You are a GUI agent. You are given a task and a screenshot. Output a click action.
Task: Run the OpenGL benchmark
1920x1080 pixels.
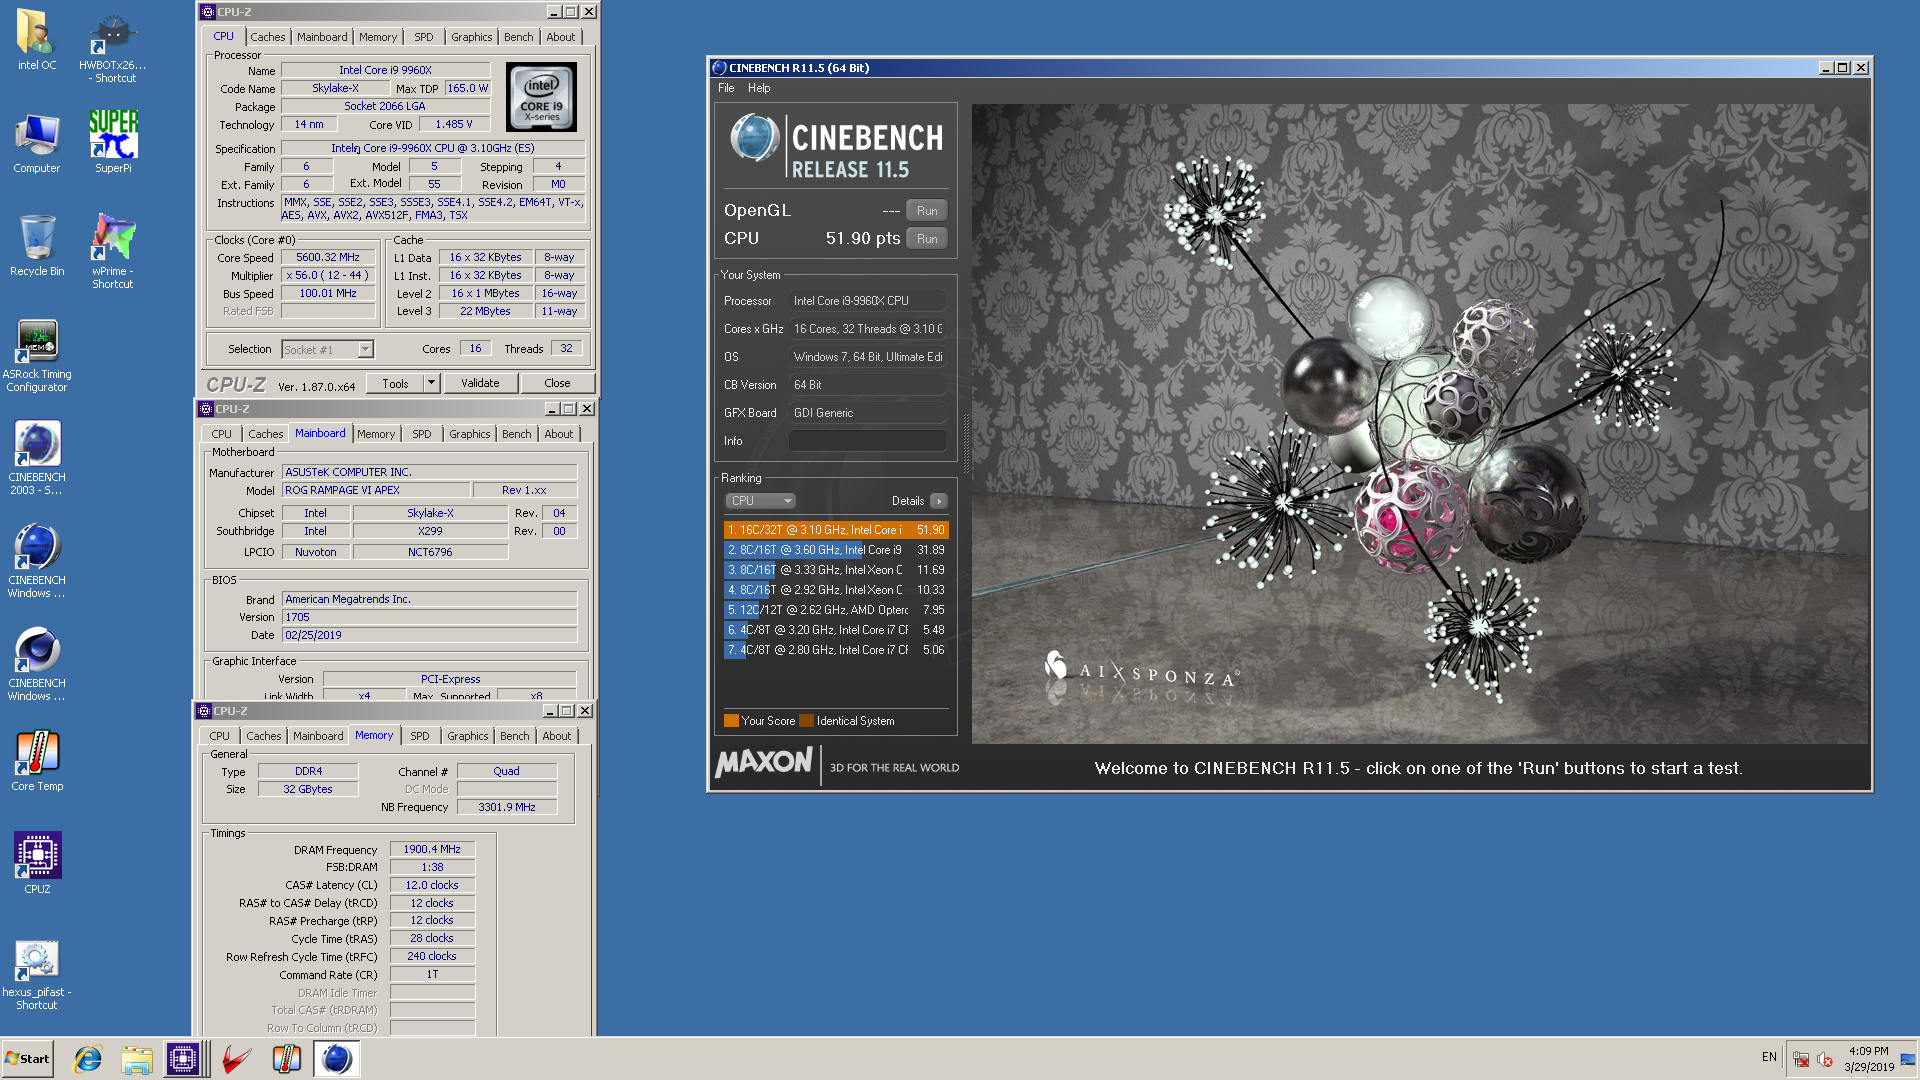pos(927,211)
